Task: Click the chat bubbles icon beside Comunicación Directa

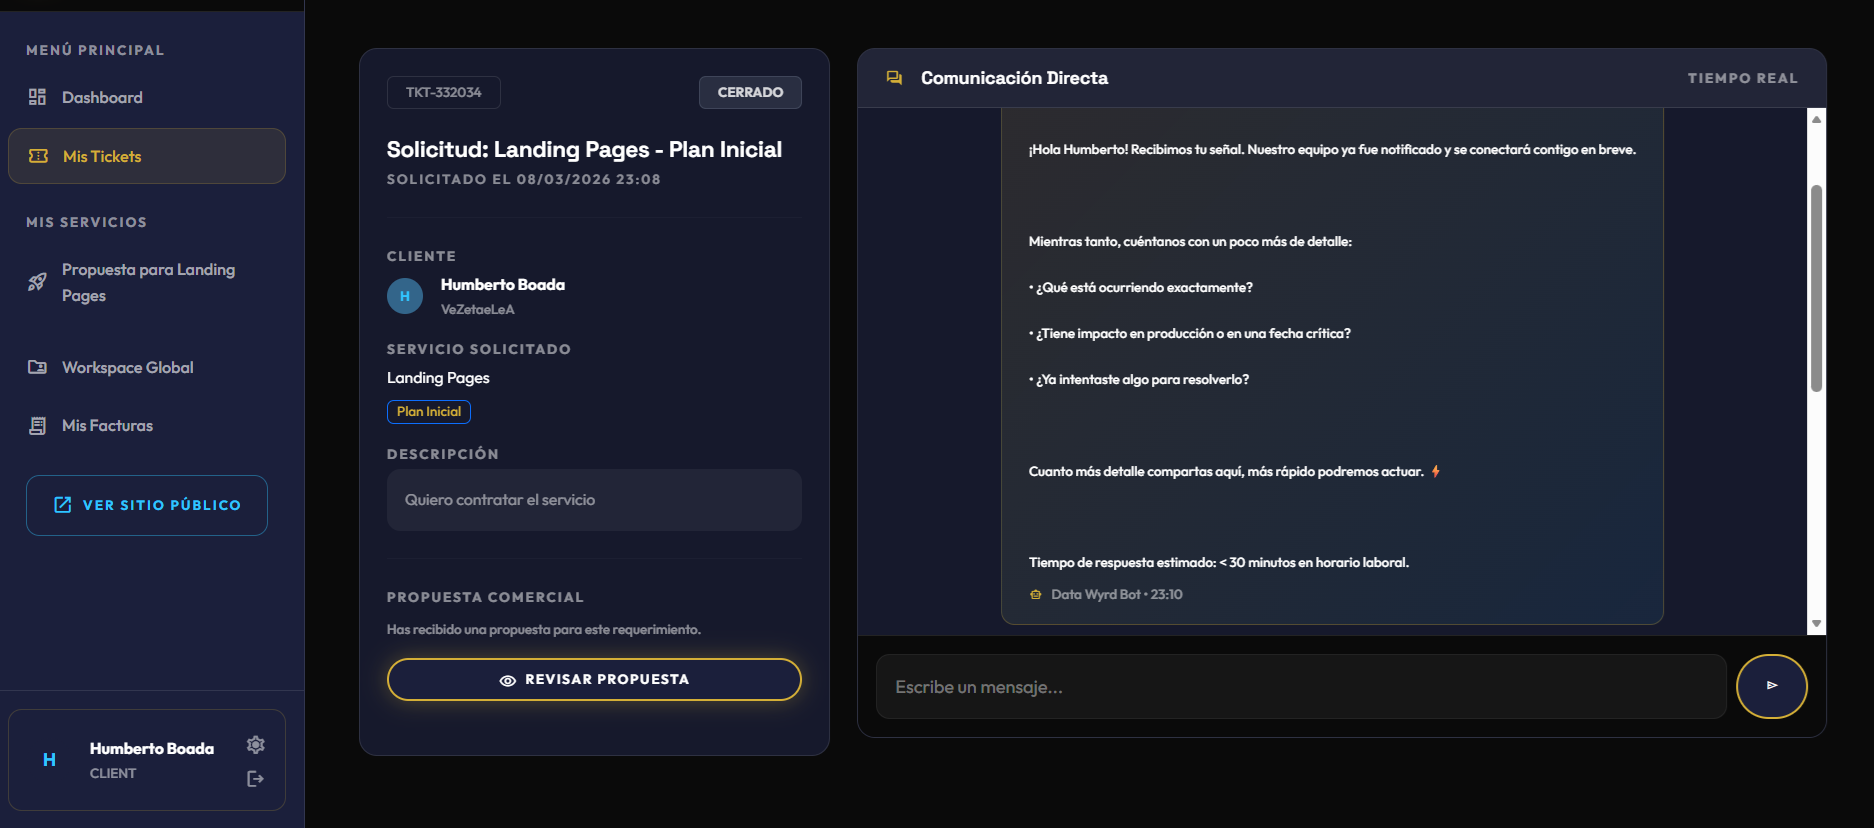Action: click(894, 77)
